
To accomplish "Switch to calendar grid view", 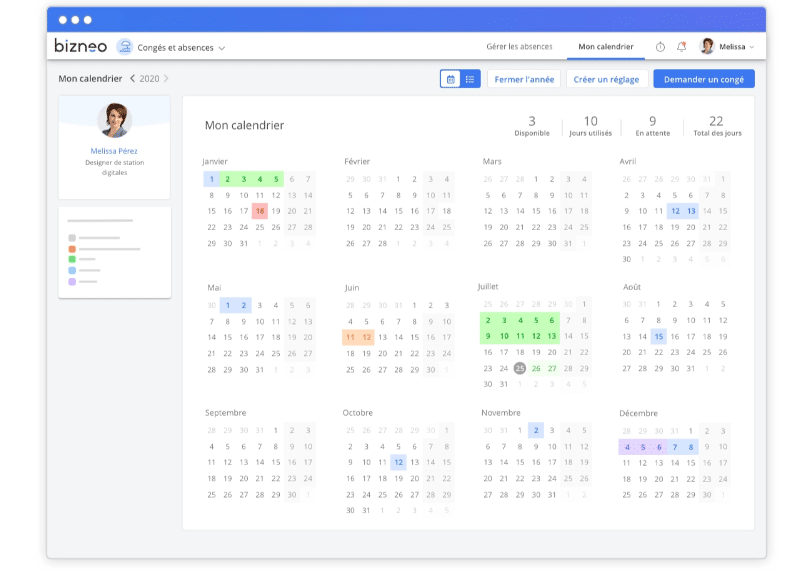I will (x=450, y=79).
